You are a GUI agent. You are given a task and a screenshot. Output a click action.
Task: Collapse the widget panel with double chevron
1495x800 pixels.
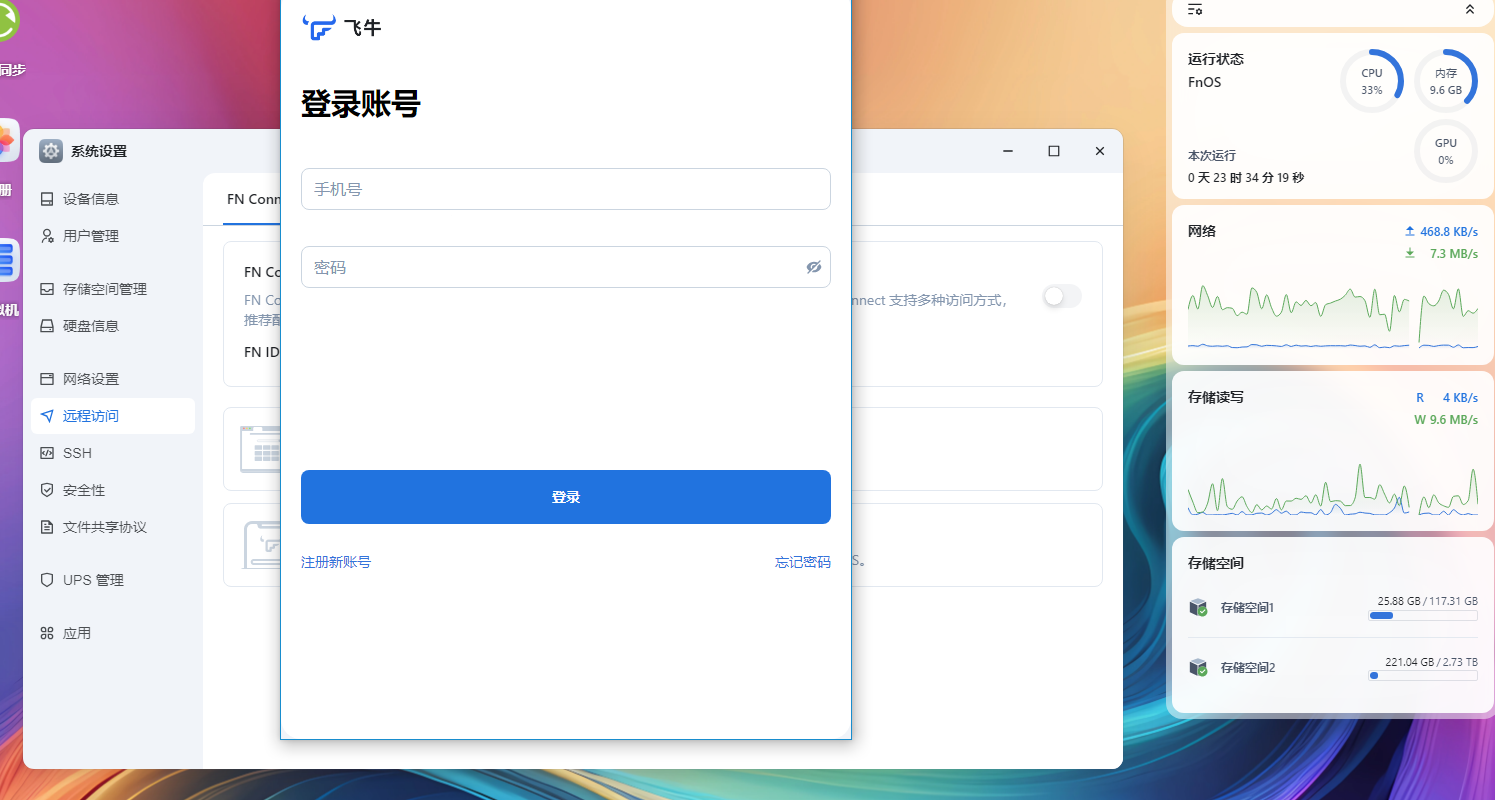point(1470,9)
